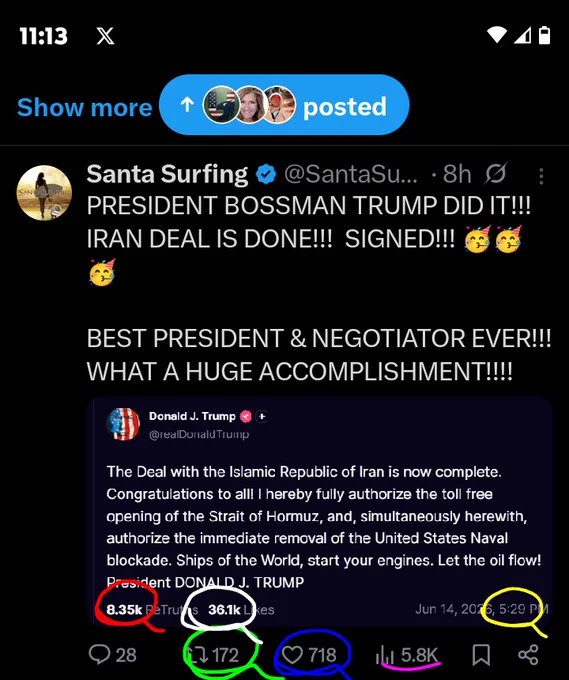This screenshot has height=680, width=569.
Task: Open the Santa Surfing profile avatar
Action: (44, 193)
